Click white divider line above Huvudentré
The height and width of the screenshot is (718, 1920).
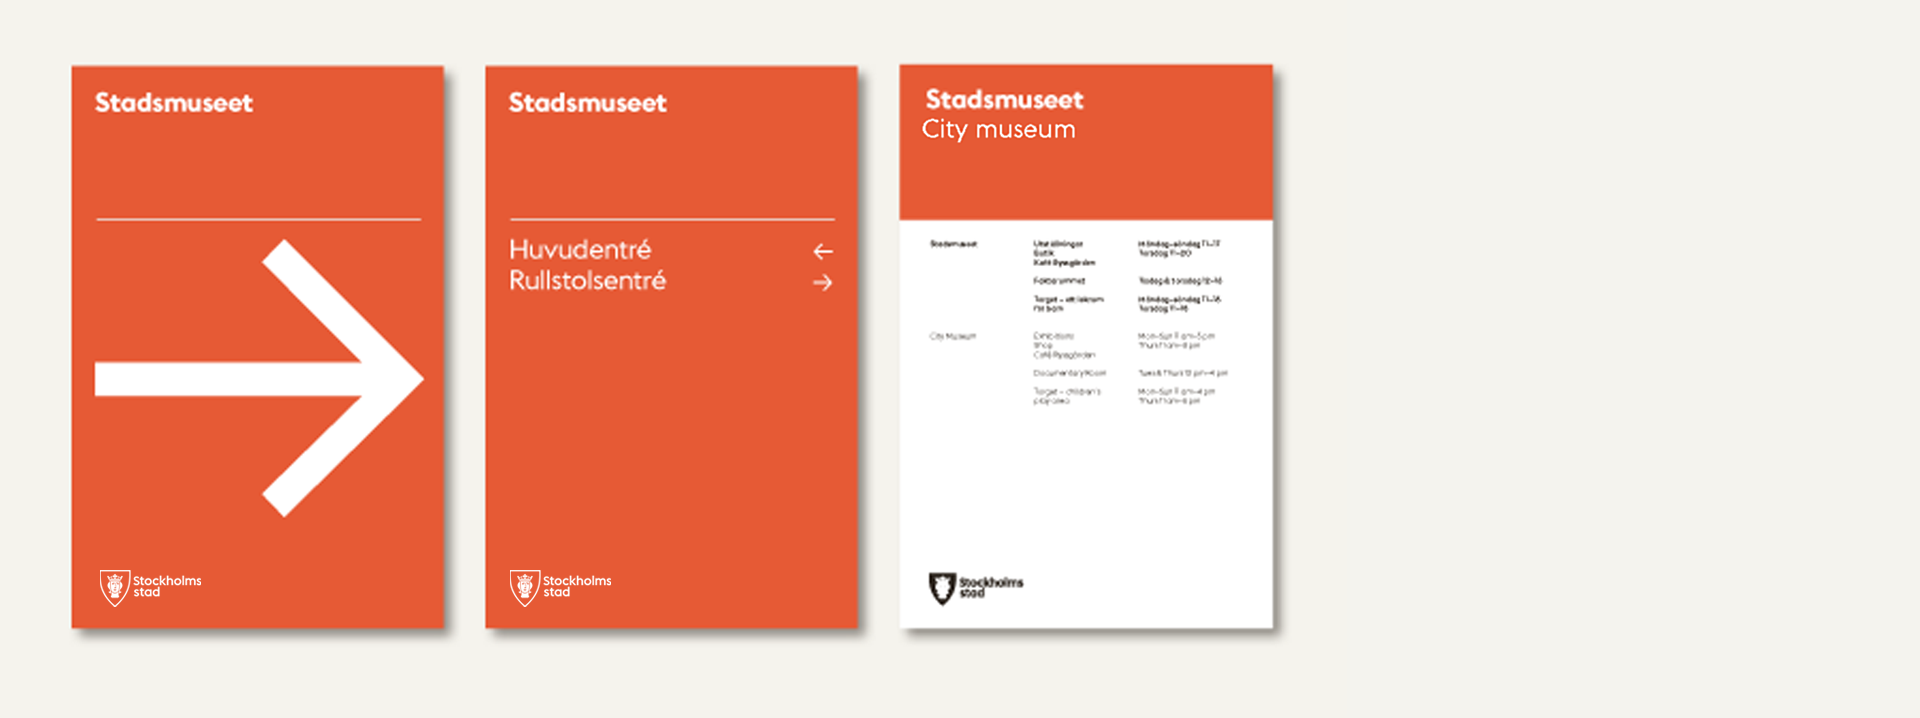pyautogui.click(x=672, y=219)
